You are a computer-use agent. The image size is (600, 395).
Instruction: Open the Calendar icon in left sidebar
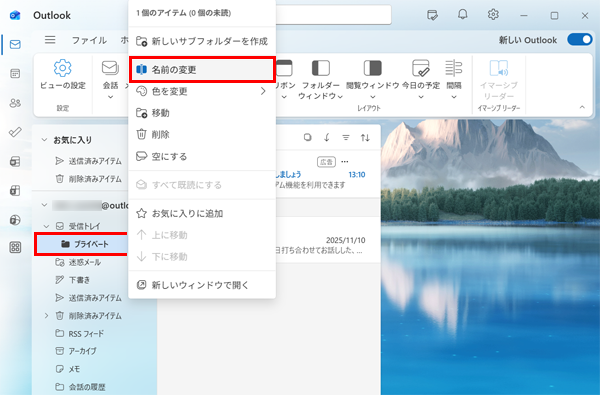tap(15, 73)
